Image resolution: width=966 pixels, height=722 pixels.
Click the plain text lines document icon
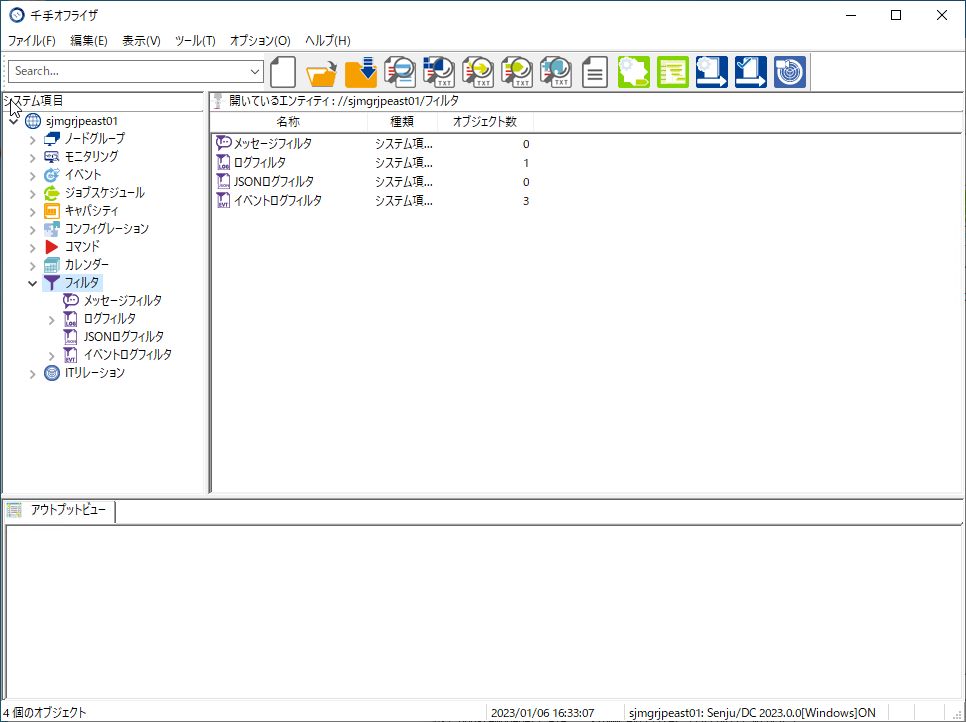[x=595, y=71]
